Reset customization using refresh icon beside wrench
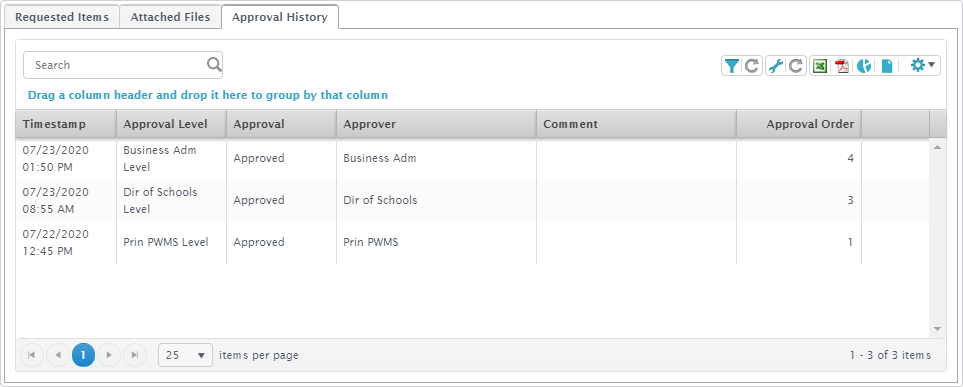Viewport: 963px width, 387px height. click(x=796, y=66)
